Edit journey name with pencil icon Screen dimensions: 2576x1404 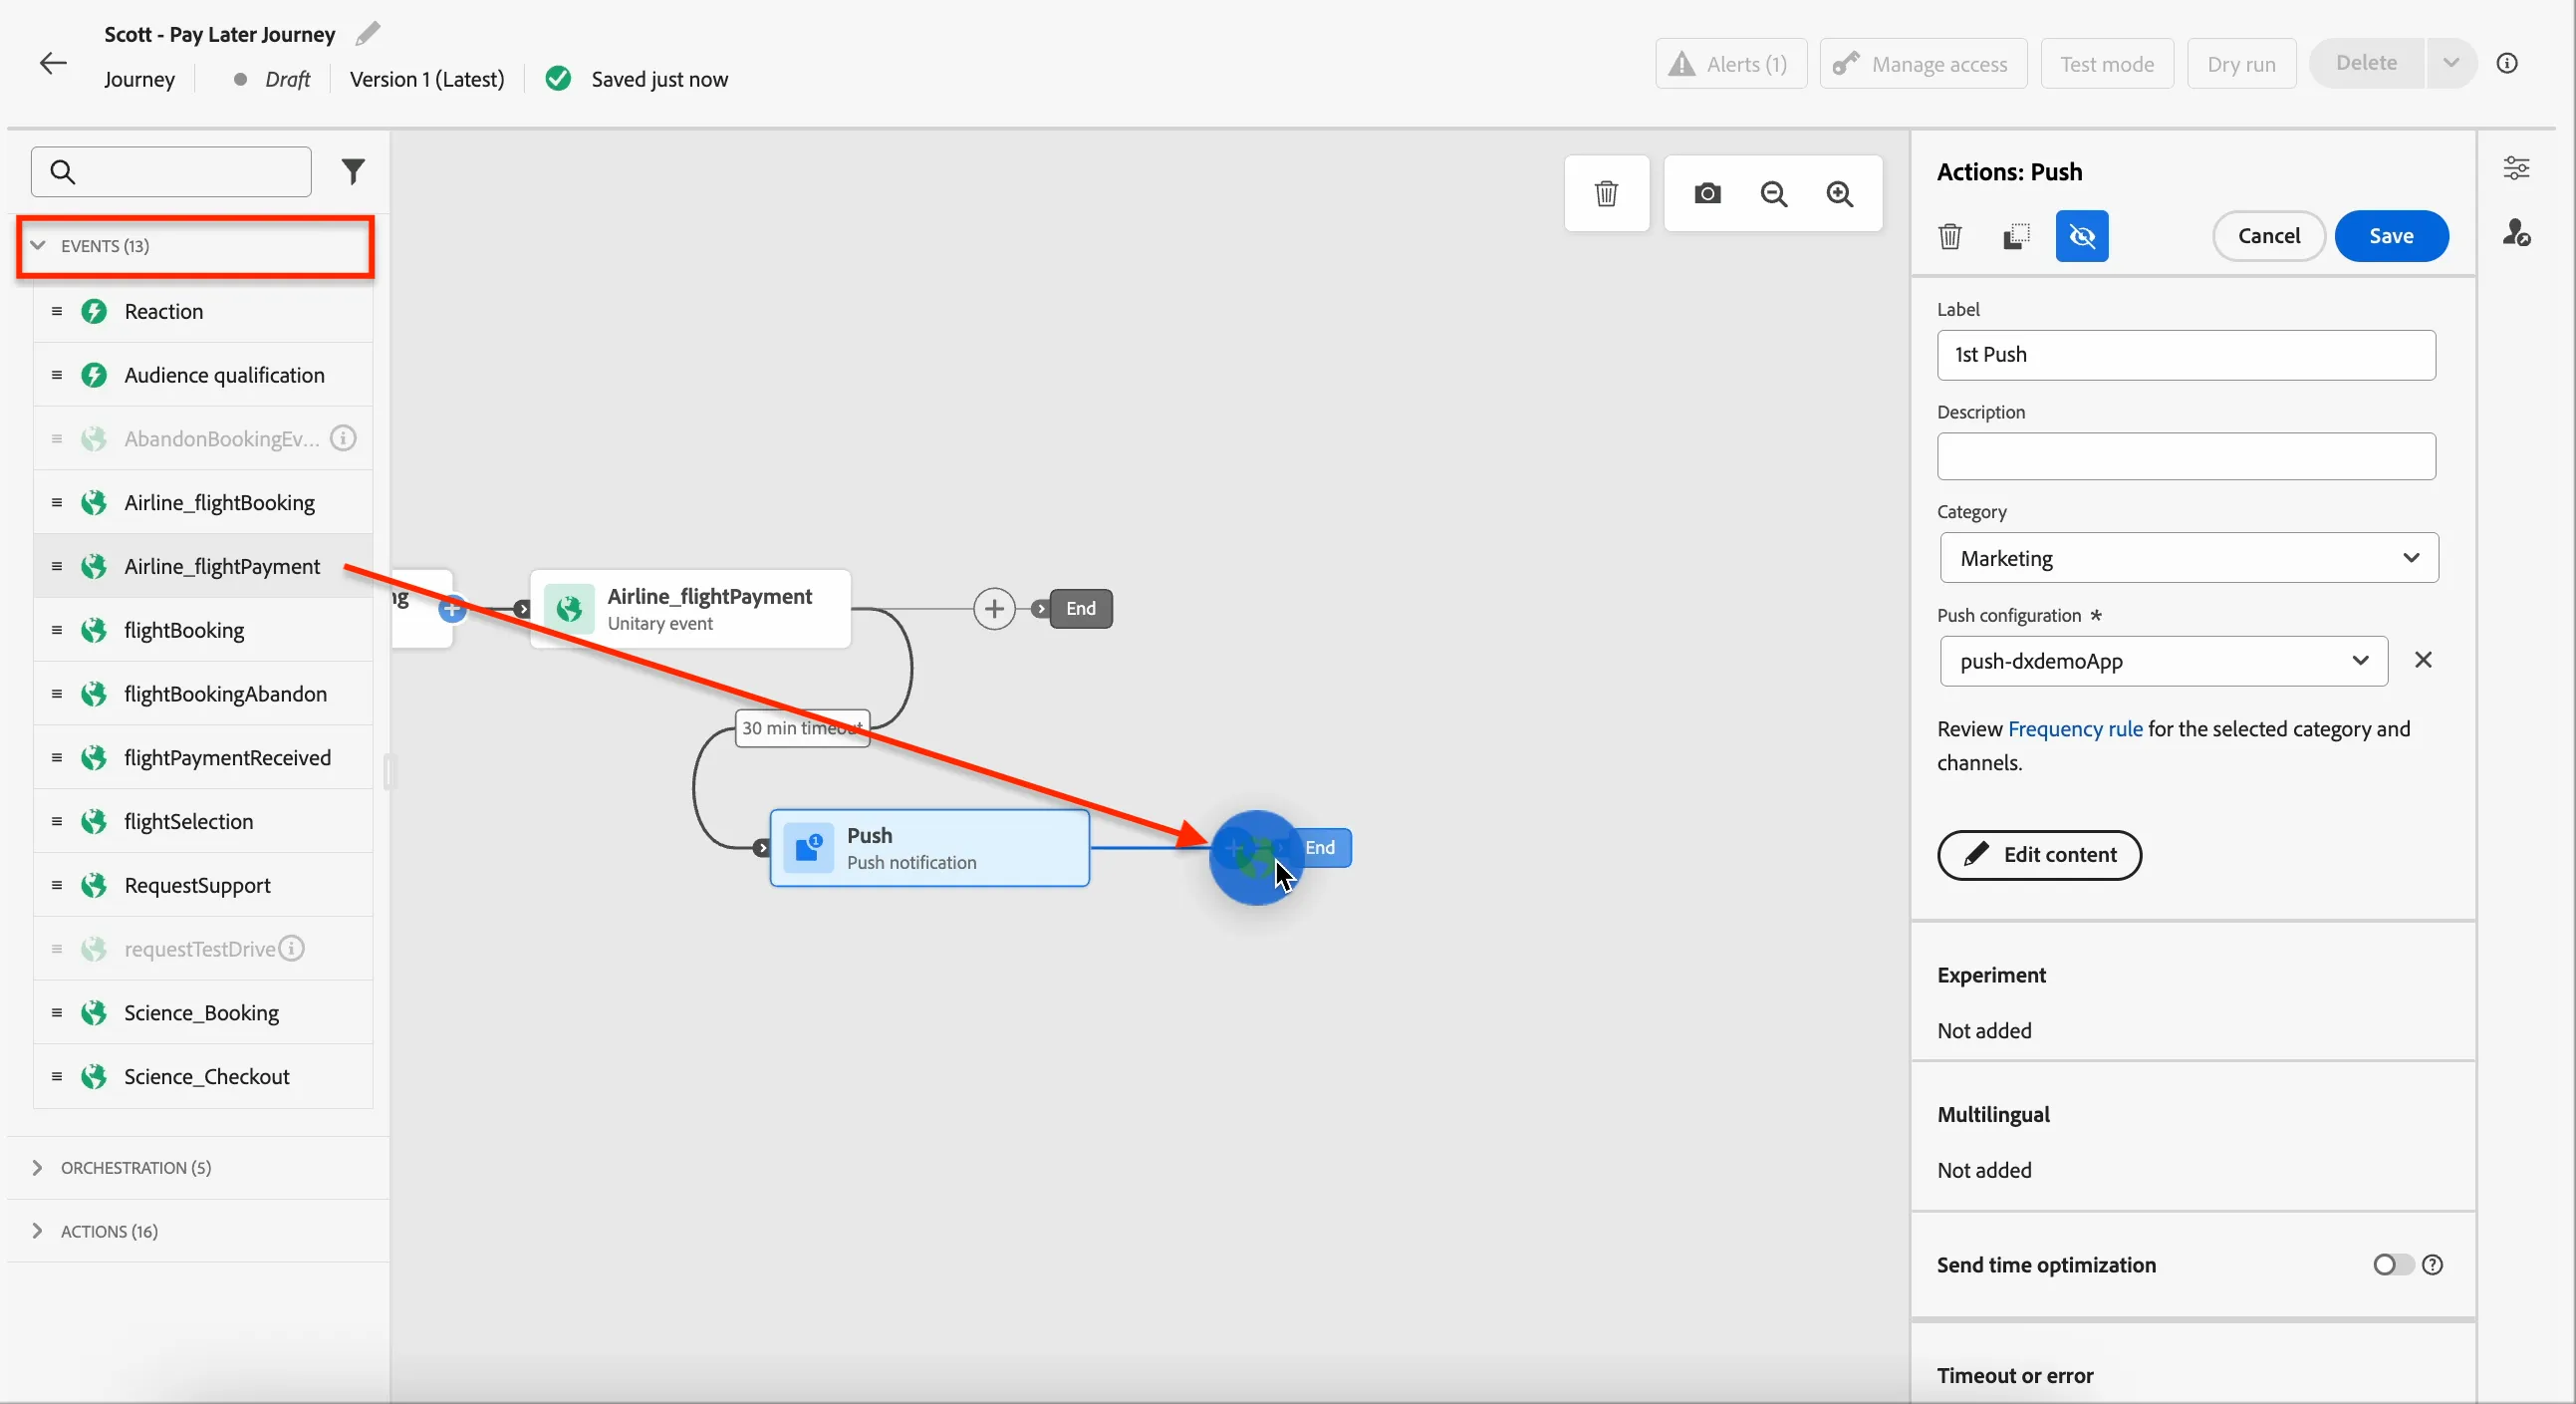pyautogui.click(x=368, y=34)
